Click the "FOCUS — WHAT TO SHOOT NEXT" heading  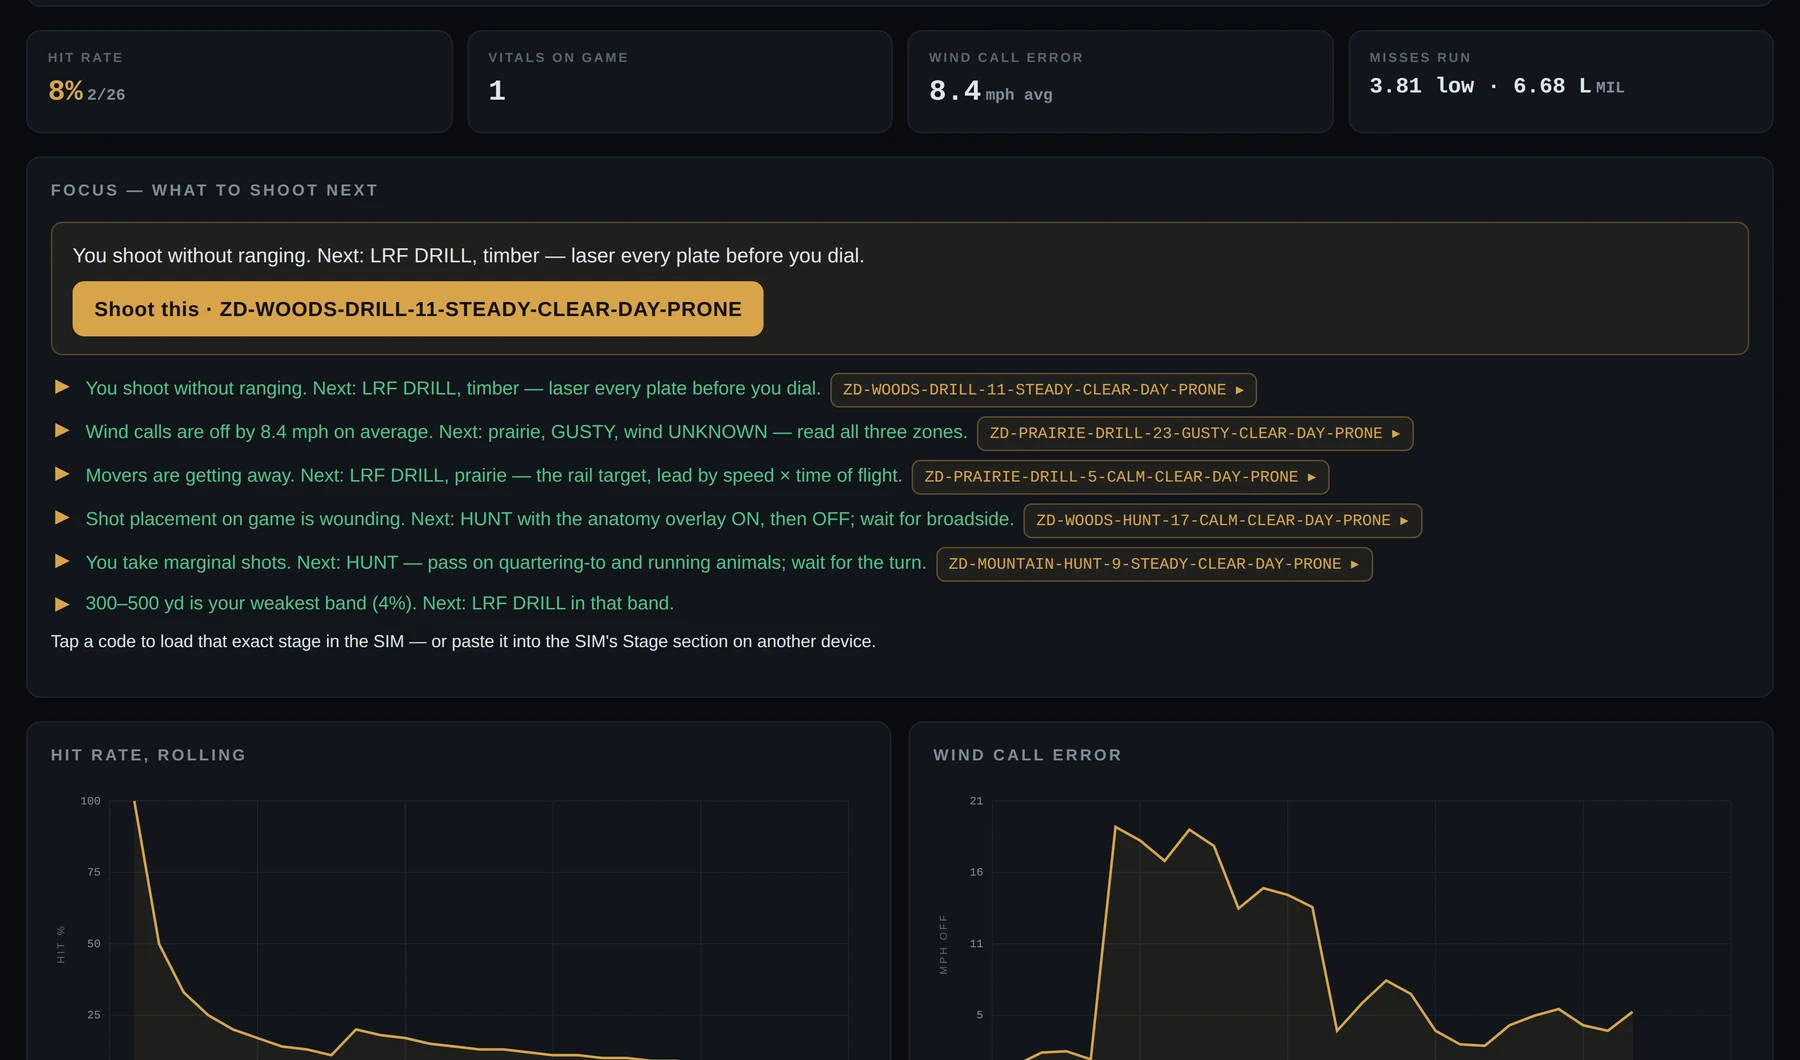click(x=214, y=190)
